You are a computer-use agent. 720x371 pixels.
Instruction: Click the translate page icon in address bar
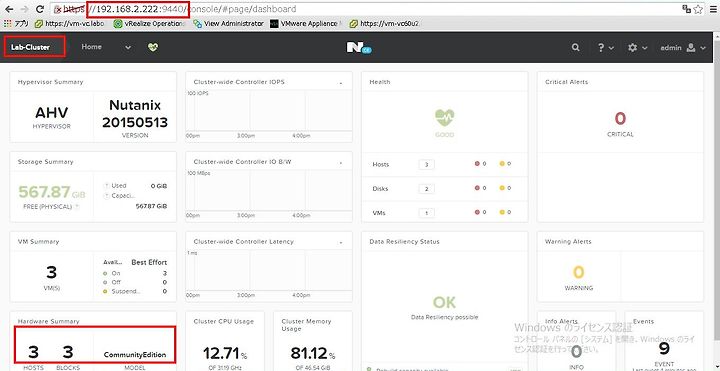click(687, 9)
